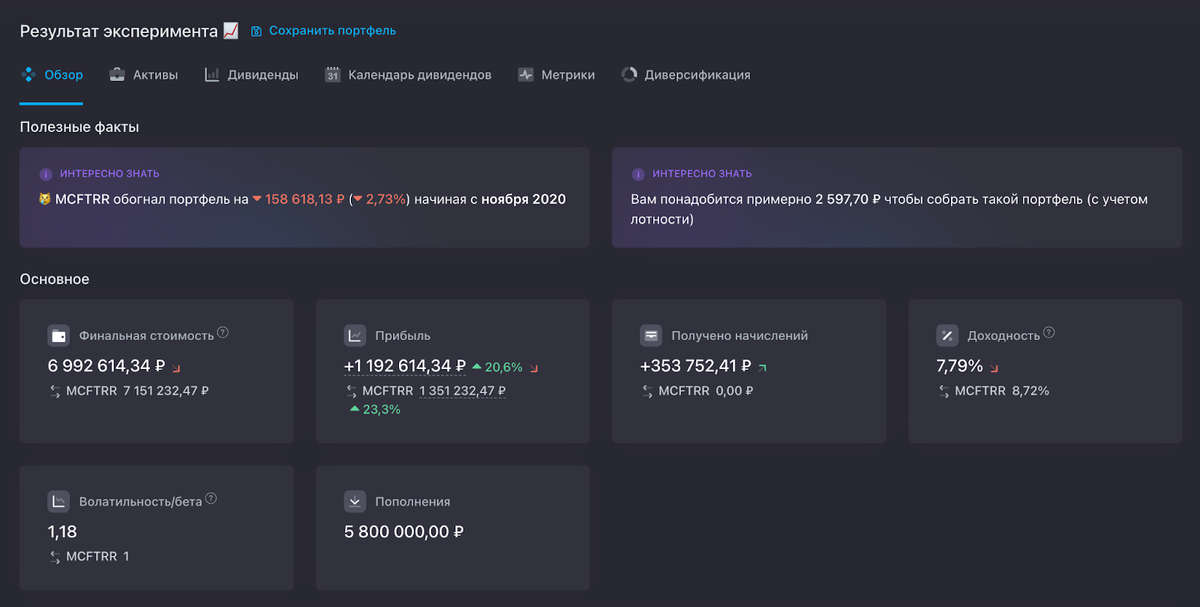Click the Сохранить портфель link
The width and height of the screenshot is (1200, 607).
[x=332, y=31]
